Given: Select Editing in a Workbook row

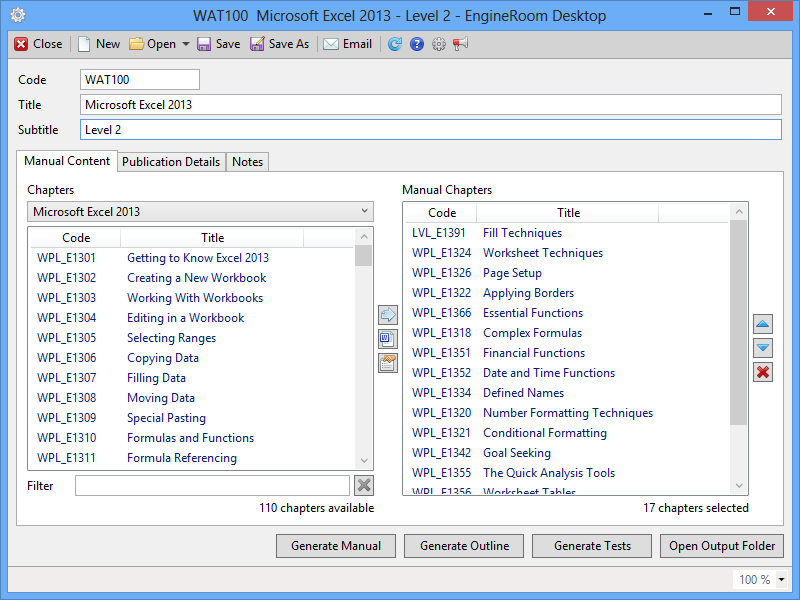Looking at the screenshot, I should [192, 317].
